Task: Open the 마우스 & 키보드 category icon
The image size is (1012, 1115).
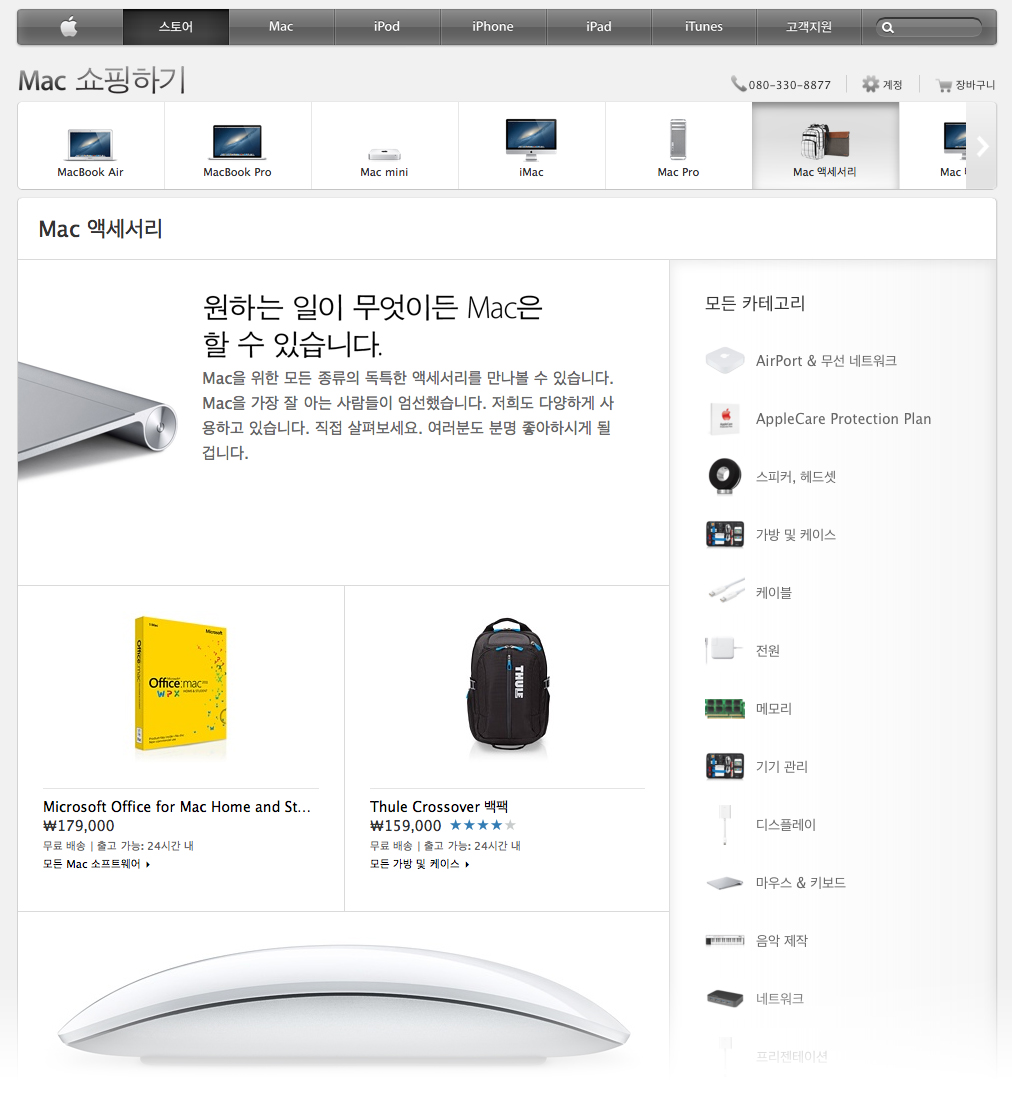Action: (x=725, y=882)
